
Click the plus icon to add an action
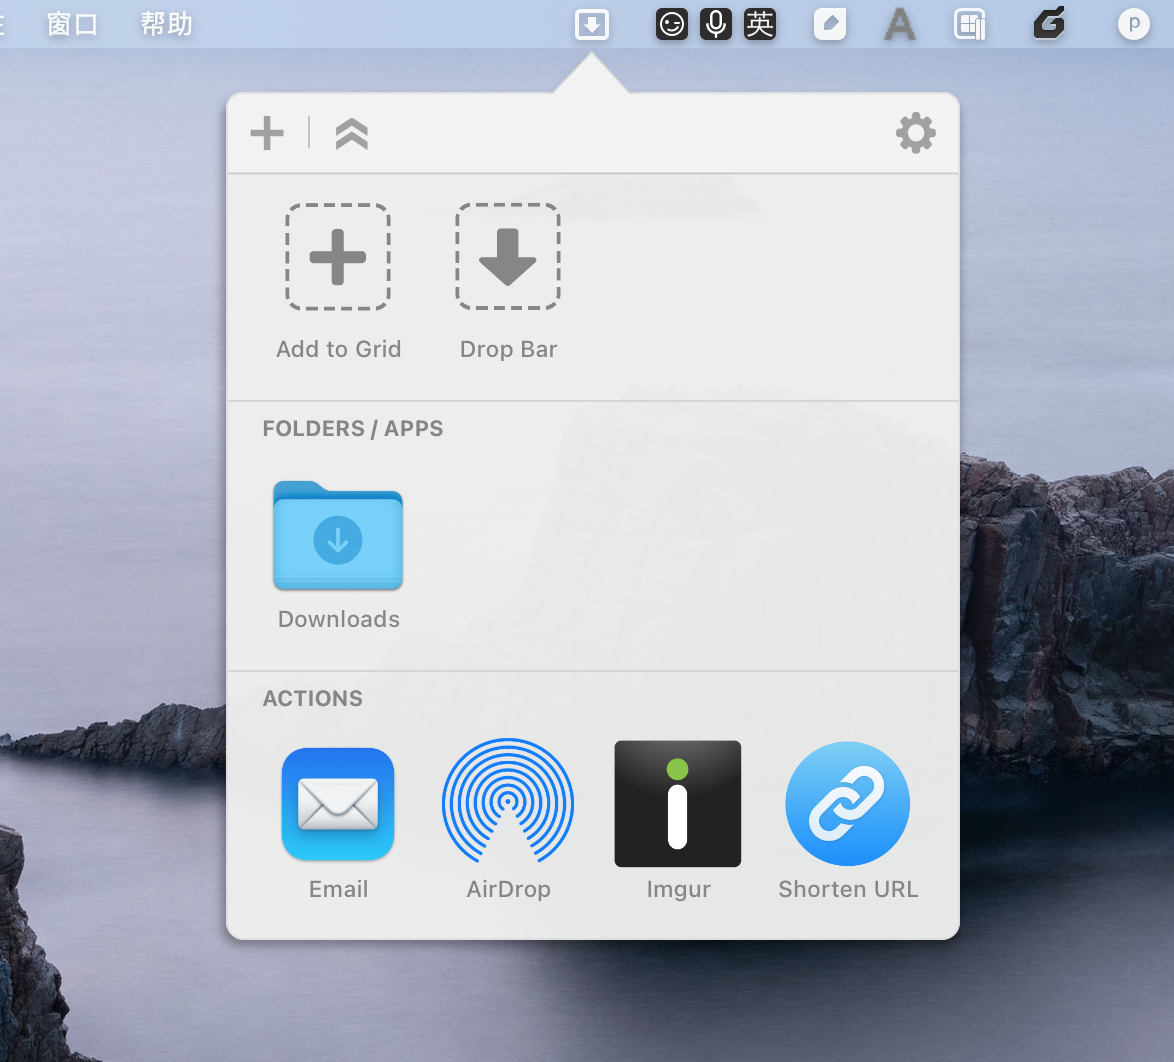tap(266, 132)
